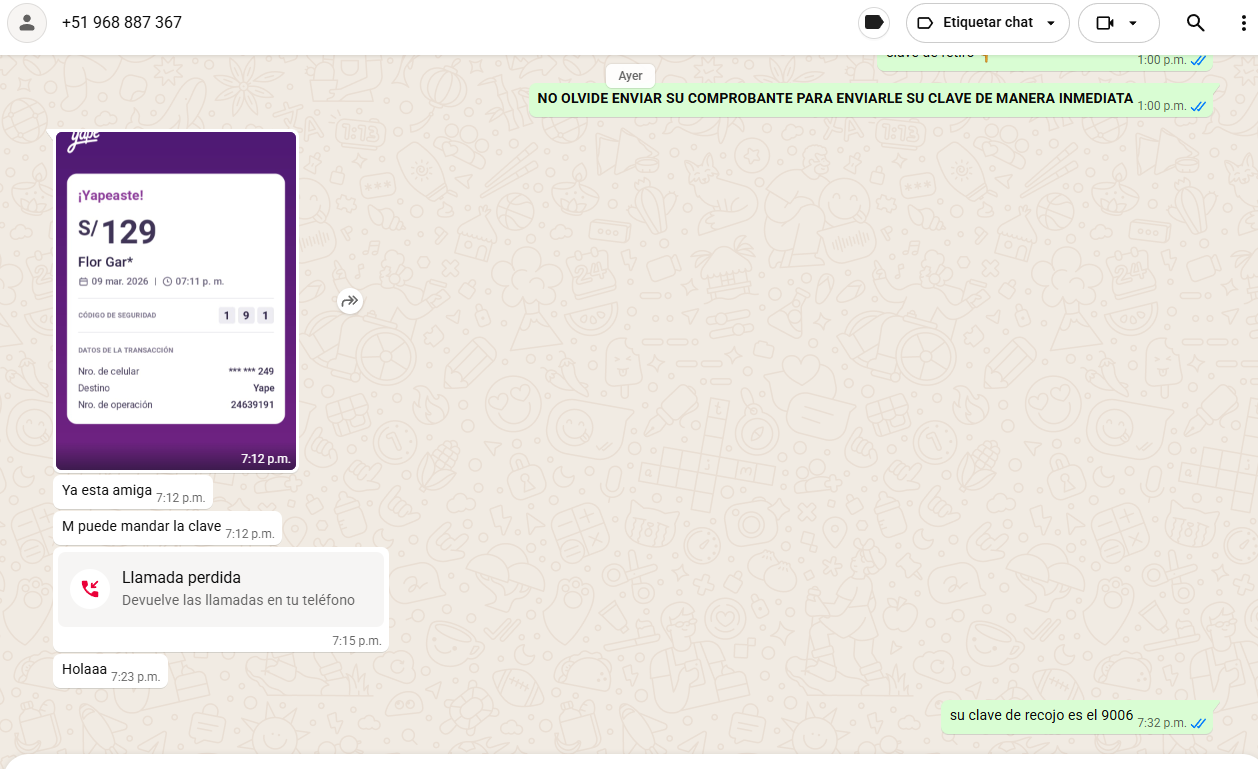The image size is (1258, 769).
Task: Select the "Holaaa" message bubble
Action: click(x=85, y=670)
